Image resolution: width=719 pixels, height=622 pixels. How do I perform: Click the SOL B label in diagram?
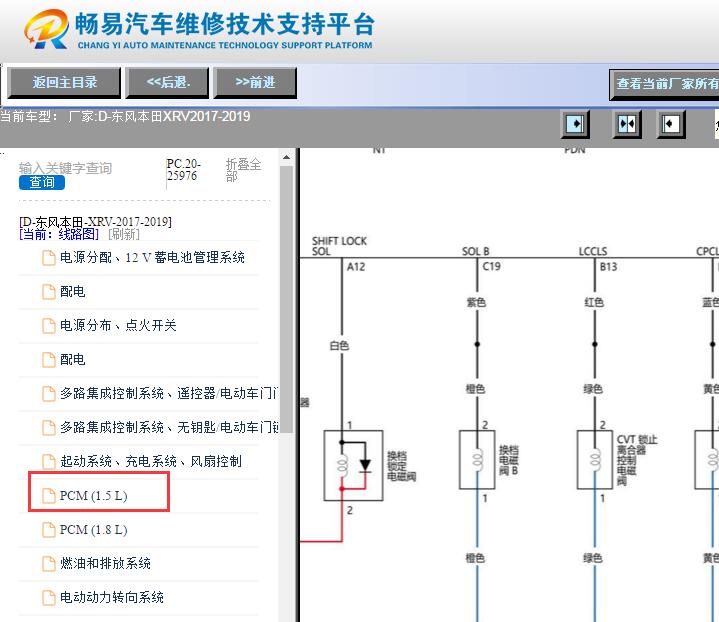pyautogui.click(x=475, y=251)
